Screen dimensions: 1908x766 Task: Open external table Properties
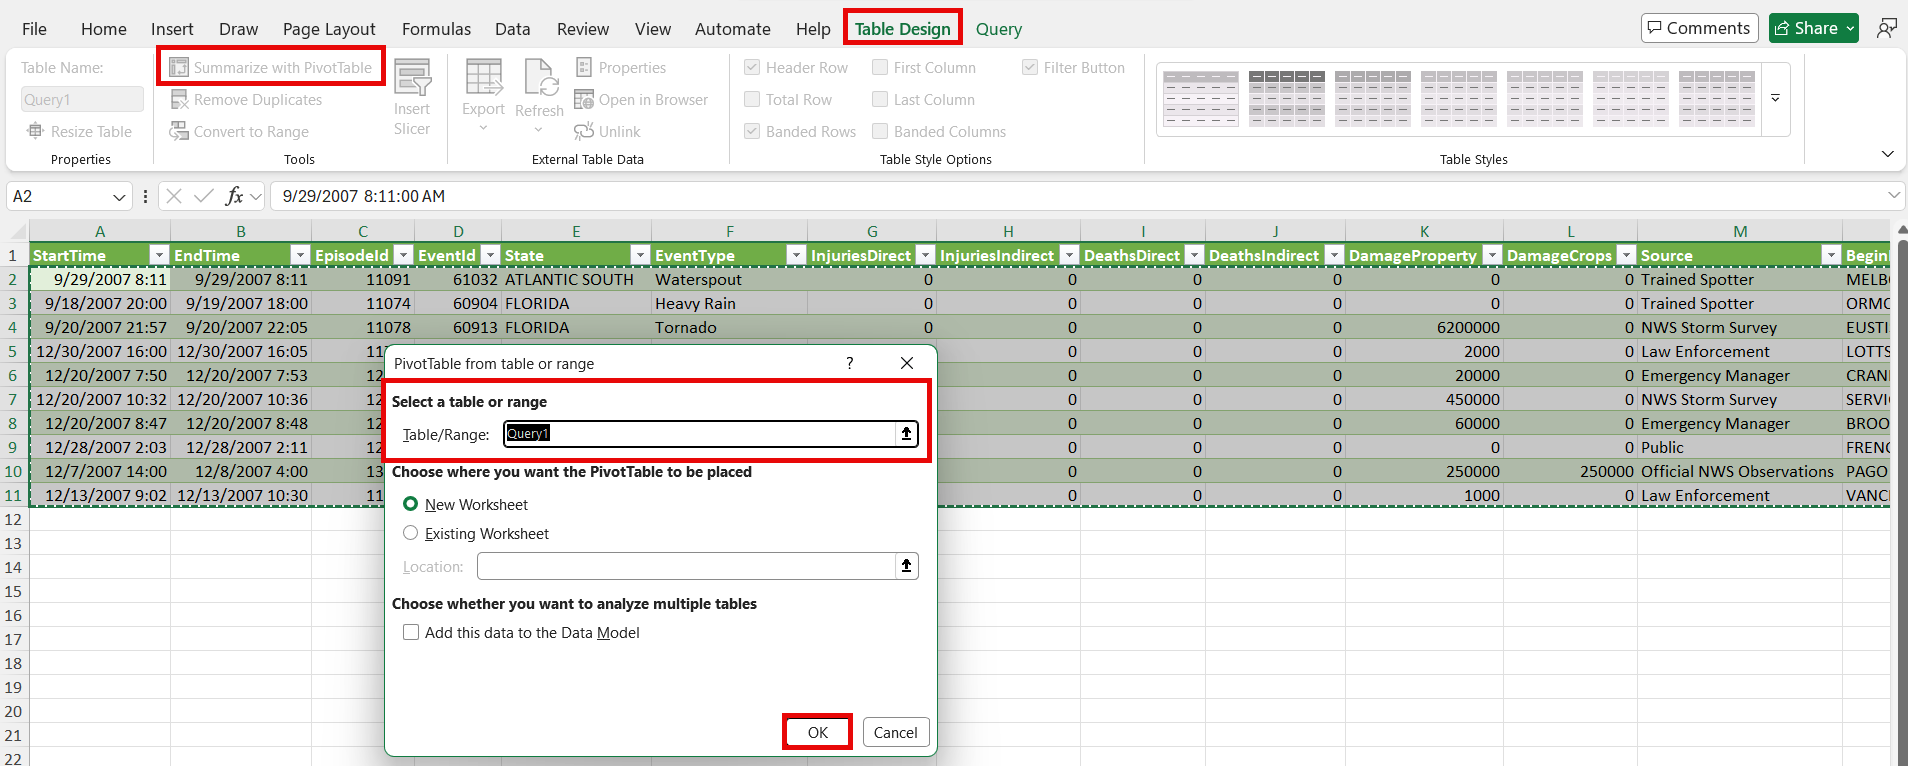(x=621, y=67)
